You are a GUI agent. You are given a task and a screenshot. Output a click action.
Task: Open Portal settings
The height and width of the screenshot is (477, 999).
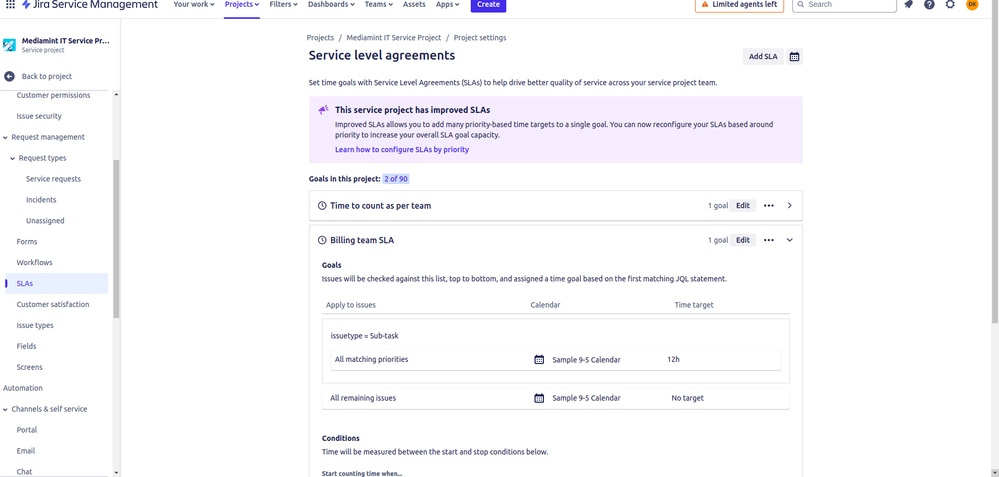click(27, 430)
